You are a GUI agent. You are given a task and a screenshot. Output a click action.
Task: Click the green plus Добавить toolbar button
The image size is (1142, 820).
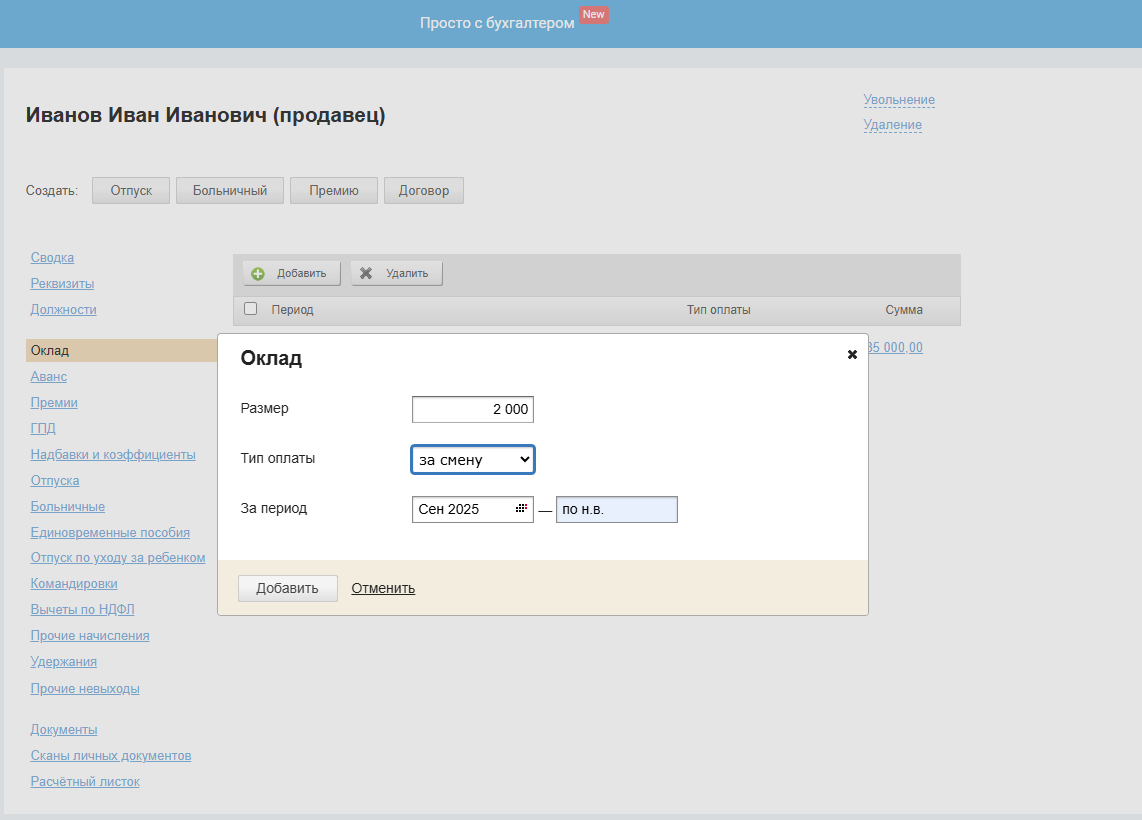[291, 273]
